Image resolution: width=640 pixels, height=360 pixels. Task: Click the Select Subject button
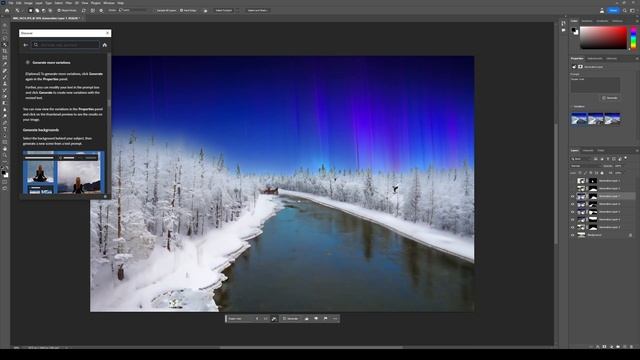tap(224, 10)
